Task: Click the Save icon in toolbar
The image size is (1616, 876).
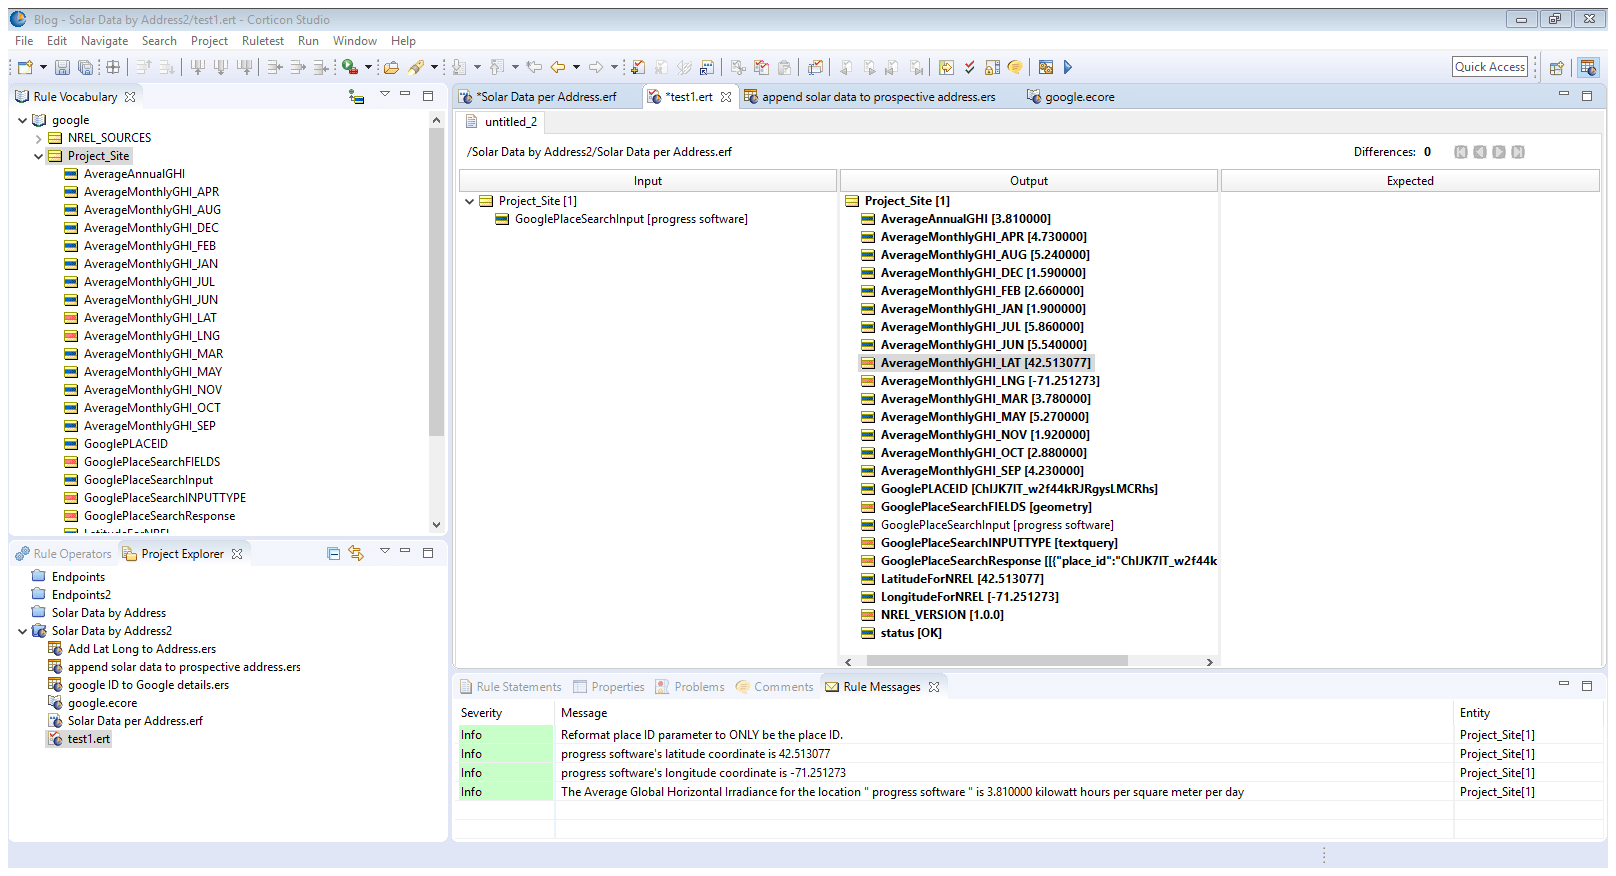Action: point(62,67)
